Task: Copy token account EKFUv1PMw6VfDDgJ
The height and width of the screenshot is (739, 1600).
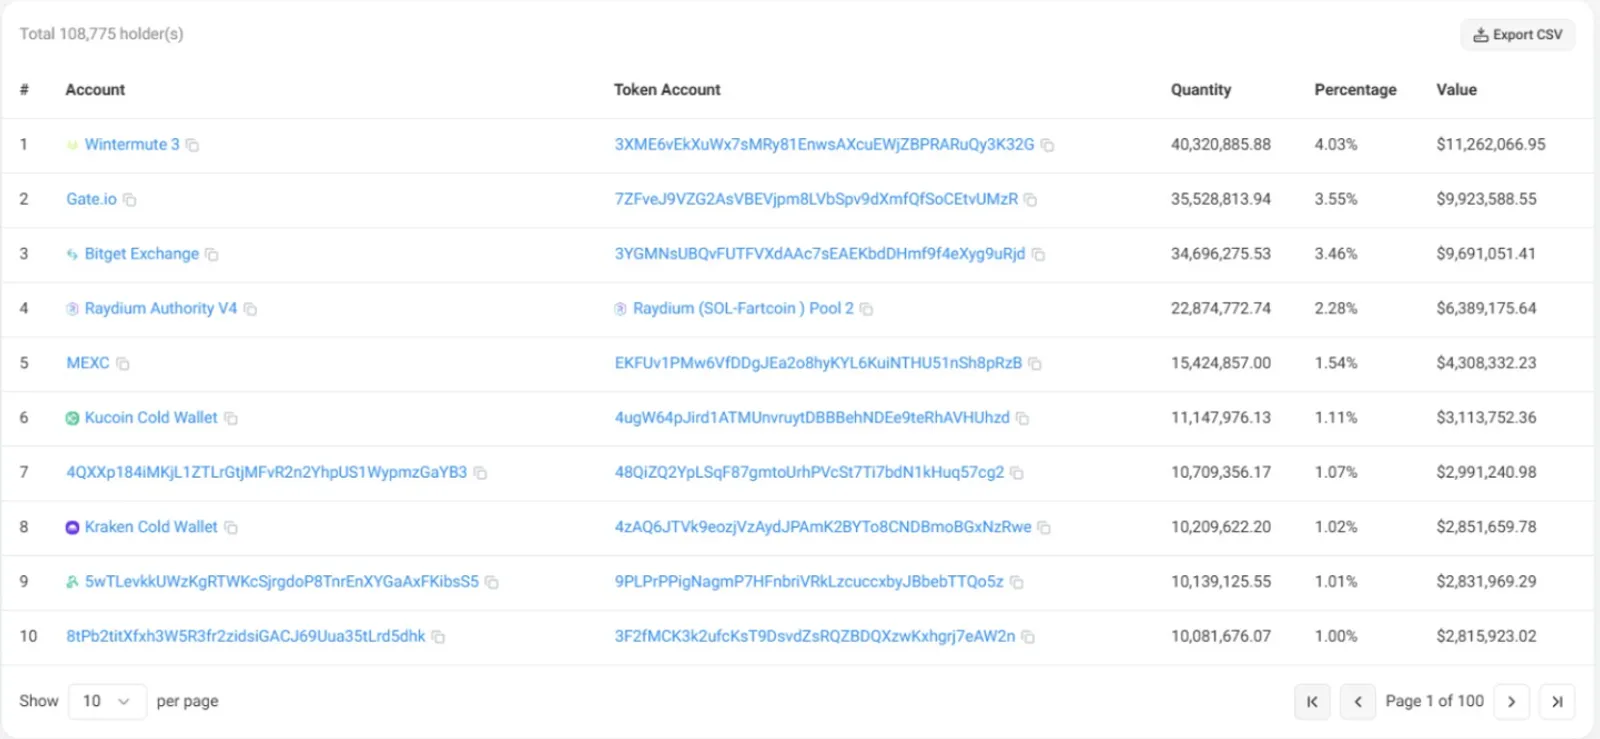Action: tap(1035, 364)
